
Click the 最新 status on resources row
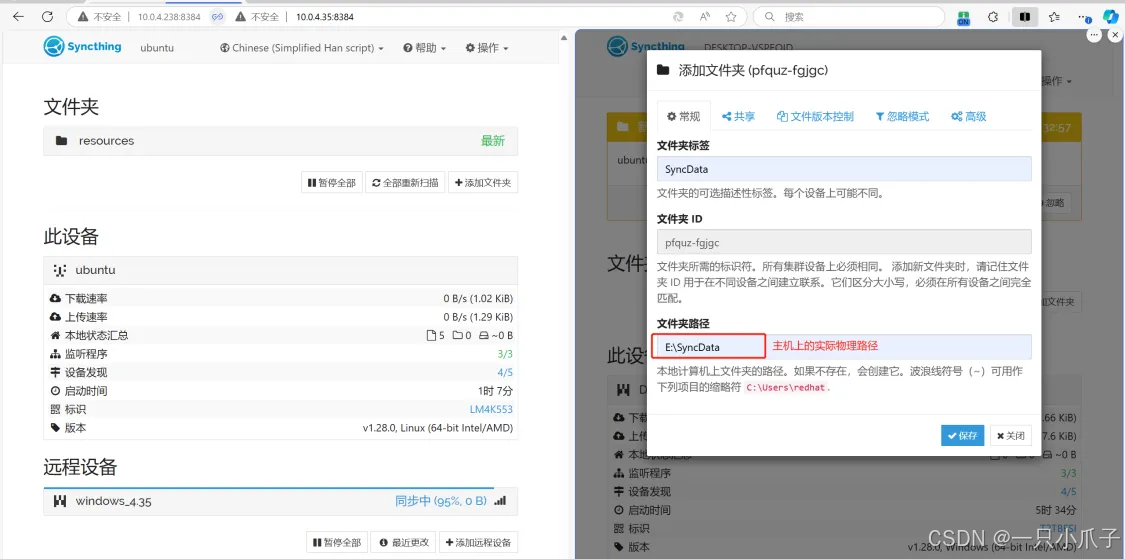[x=493, y=141]
